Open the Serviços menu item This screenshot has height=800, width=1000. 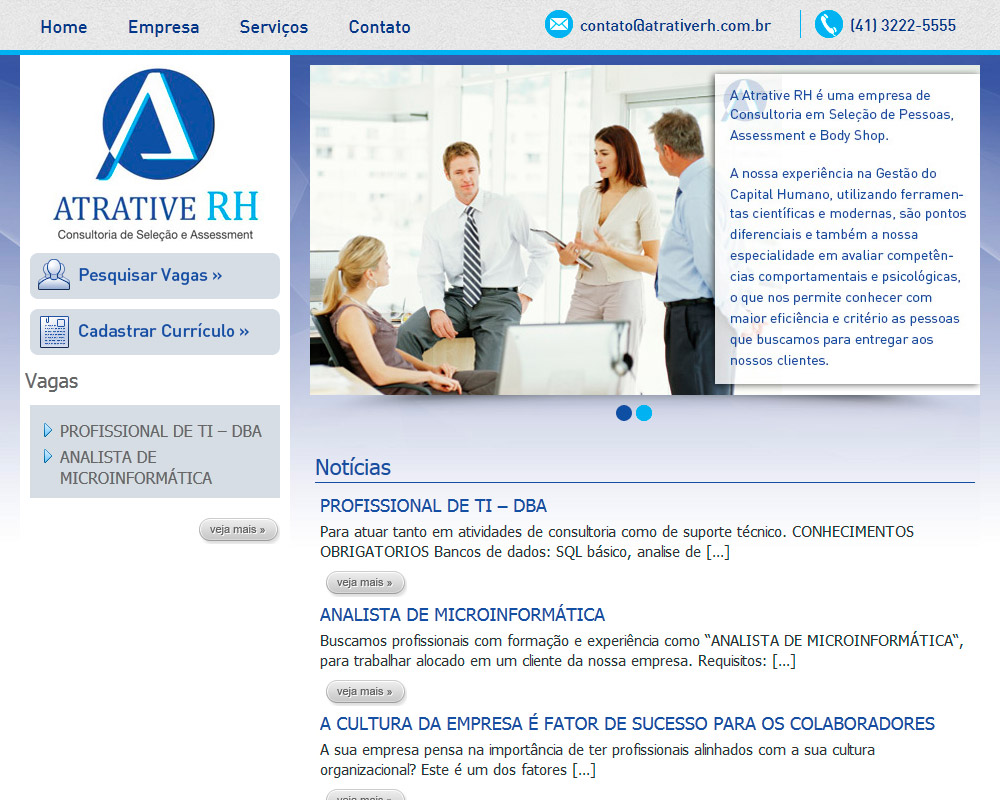274,27
